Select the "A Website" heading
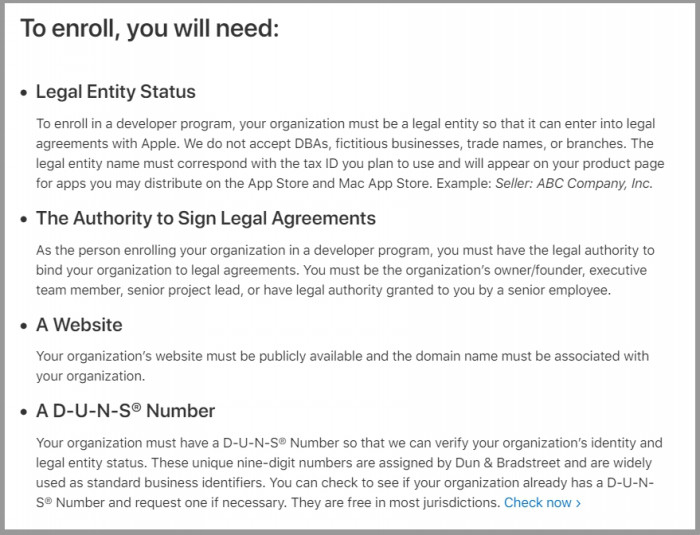This screenshot has width=700, height=535. point(79,325)
